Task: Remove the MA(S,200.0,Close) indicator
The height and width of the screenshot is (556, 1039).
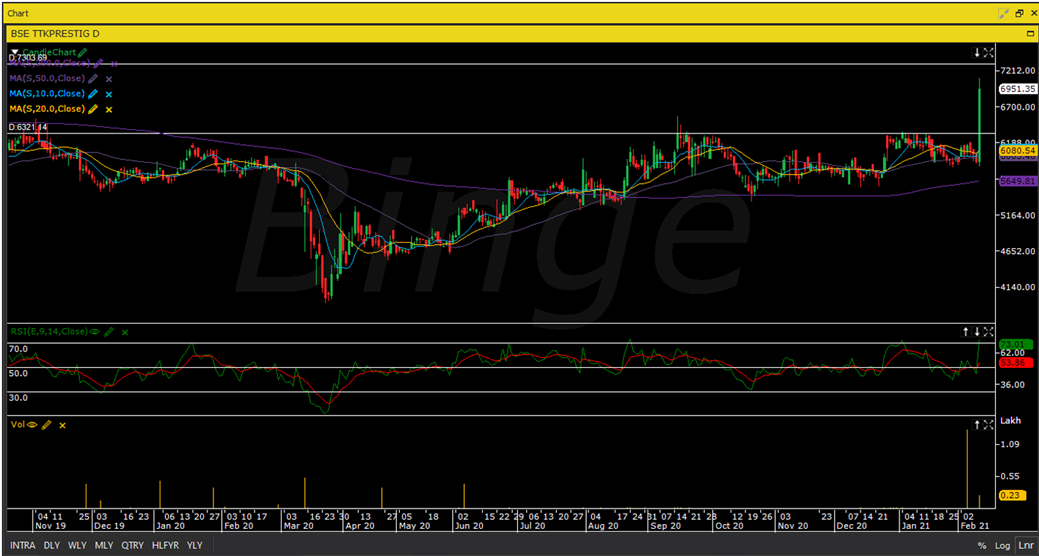Action: pyautogui.click(x=114, y=64)
